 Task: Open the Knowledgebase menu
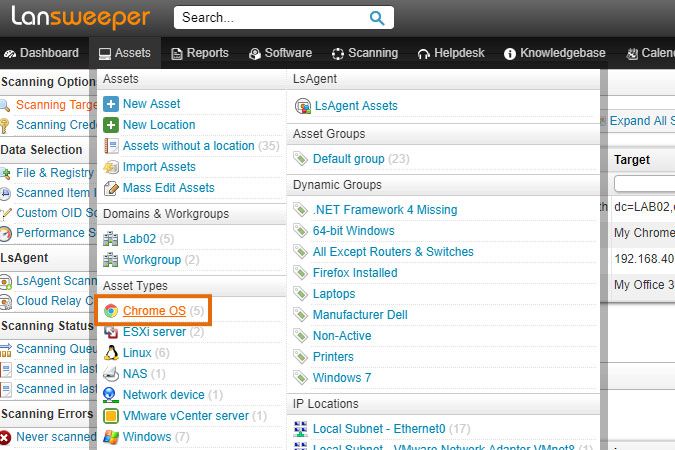tap(554, 53)
